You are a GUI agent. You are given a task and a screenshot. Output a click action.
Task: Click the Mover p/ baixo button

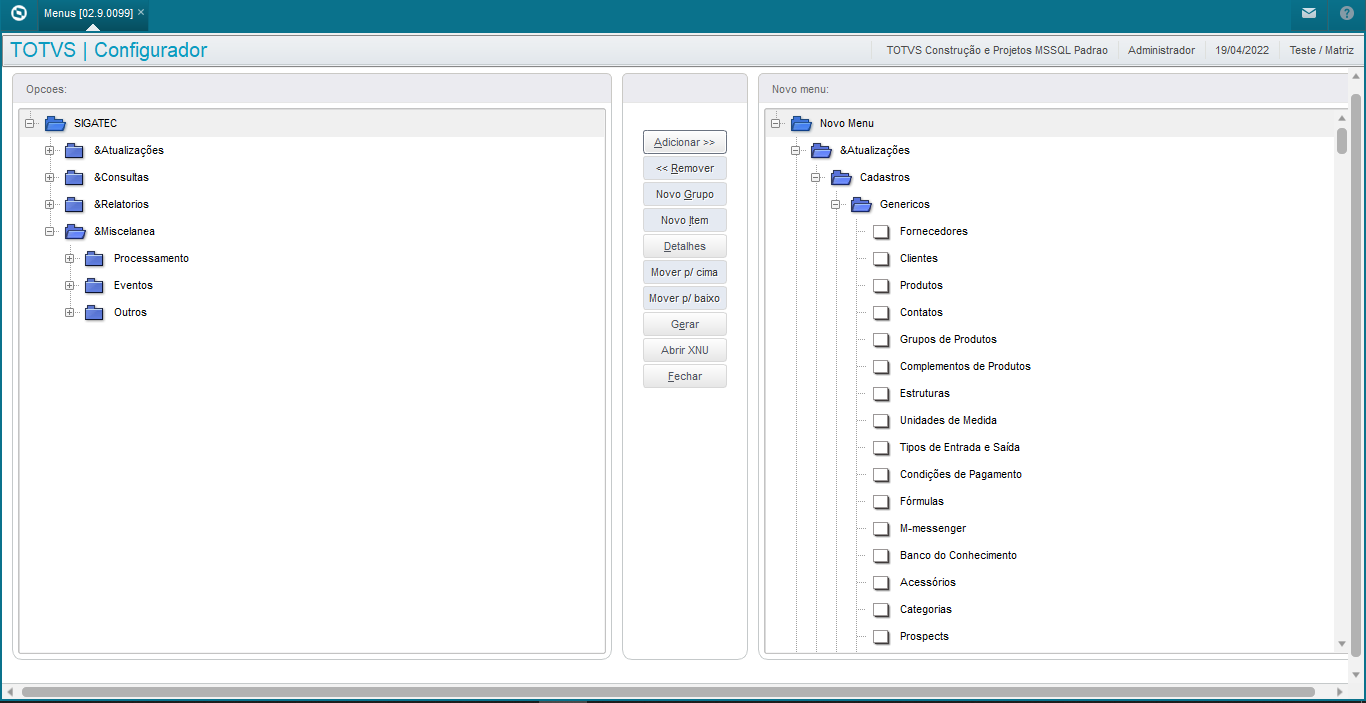[685, 298]
